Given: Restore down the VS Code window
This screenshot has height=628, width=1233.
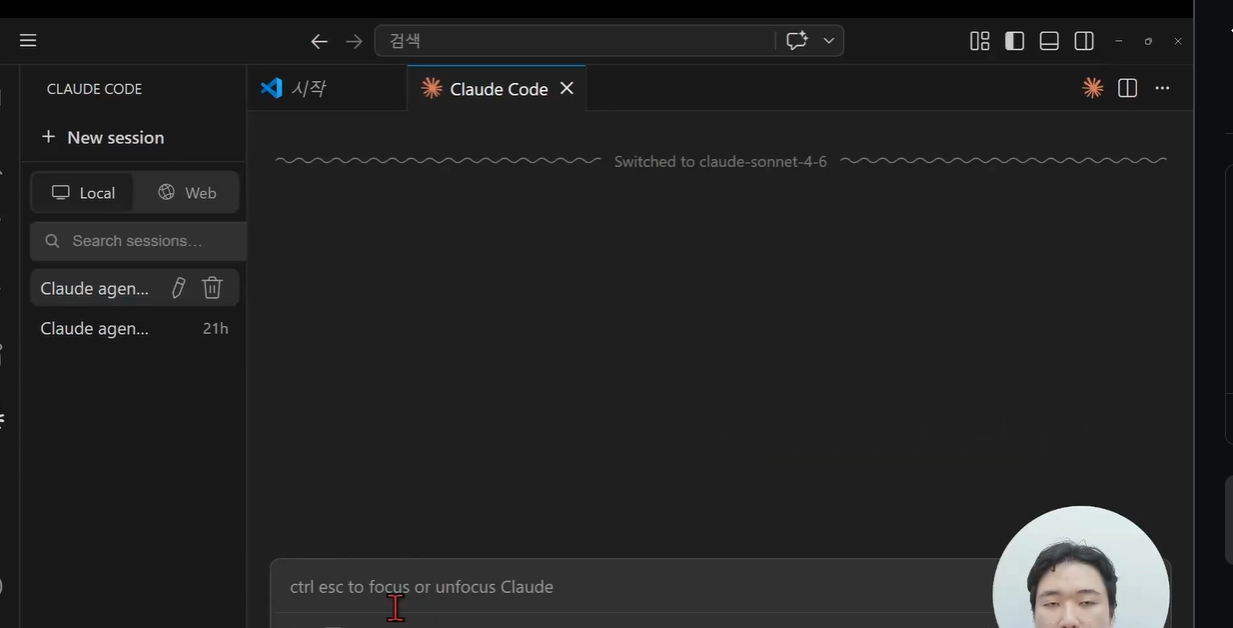Looking at the screenshot, I should [x=1148, y=41].
